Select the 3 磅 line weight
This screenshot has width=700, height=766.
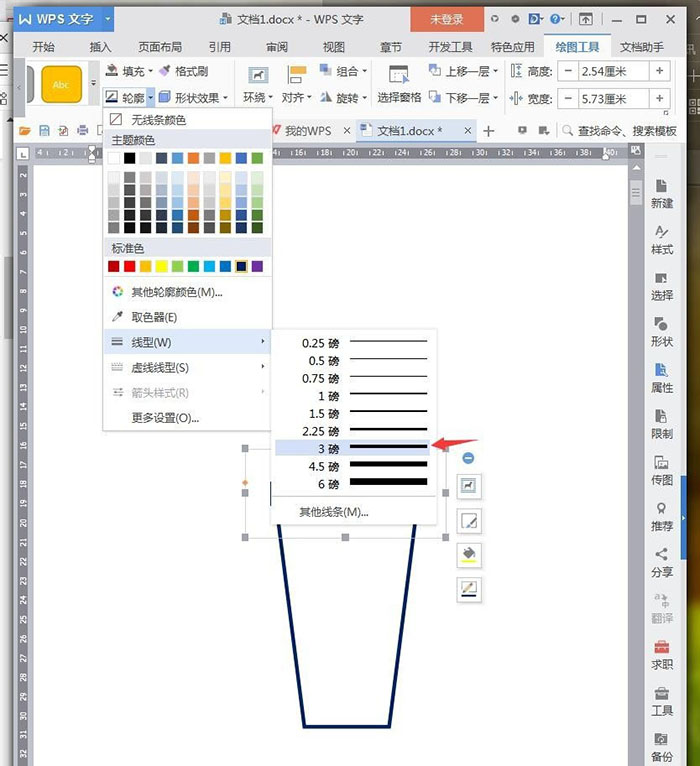pyautogui.click(x=353, y=450)
